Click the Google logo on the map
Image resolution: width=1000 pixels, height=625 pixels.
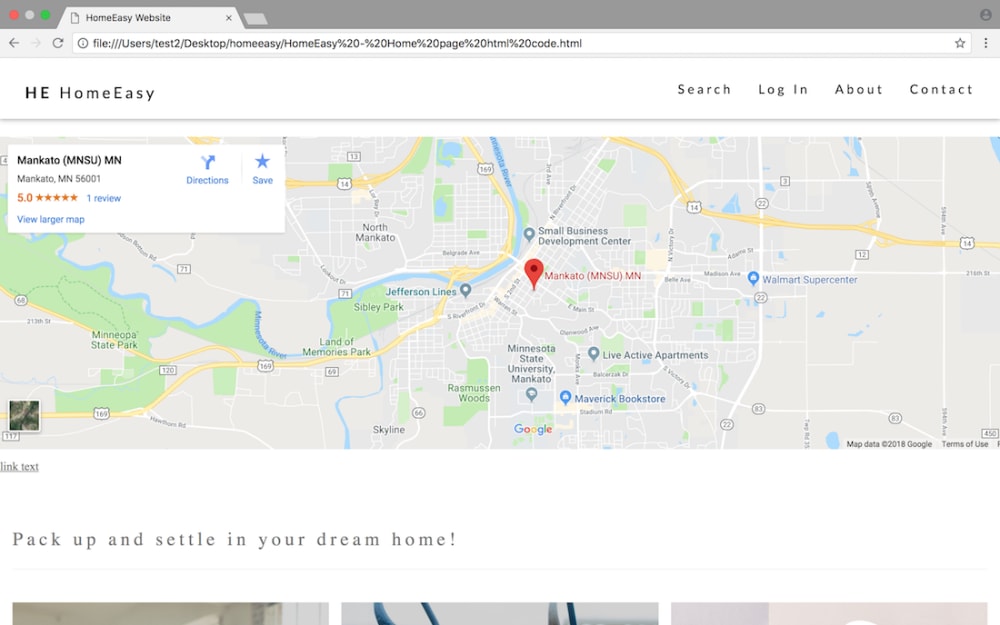click(533, 429)
